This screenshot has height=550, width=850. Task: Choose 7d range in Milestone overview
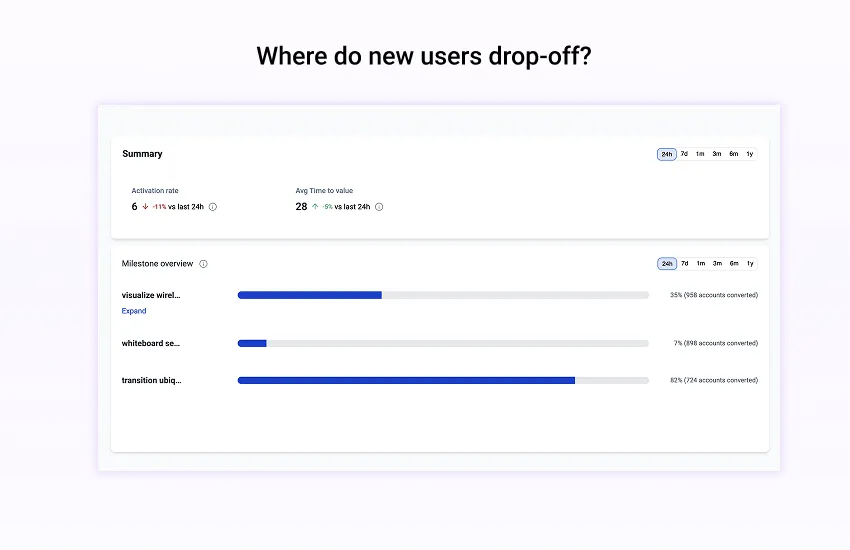pos(685,263)
